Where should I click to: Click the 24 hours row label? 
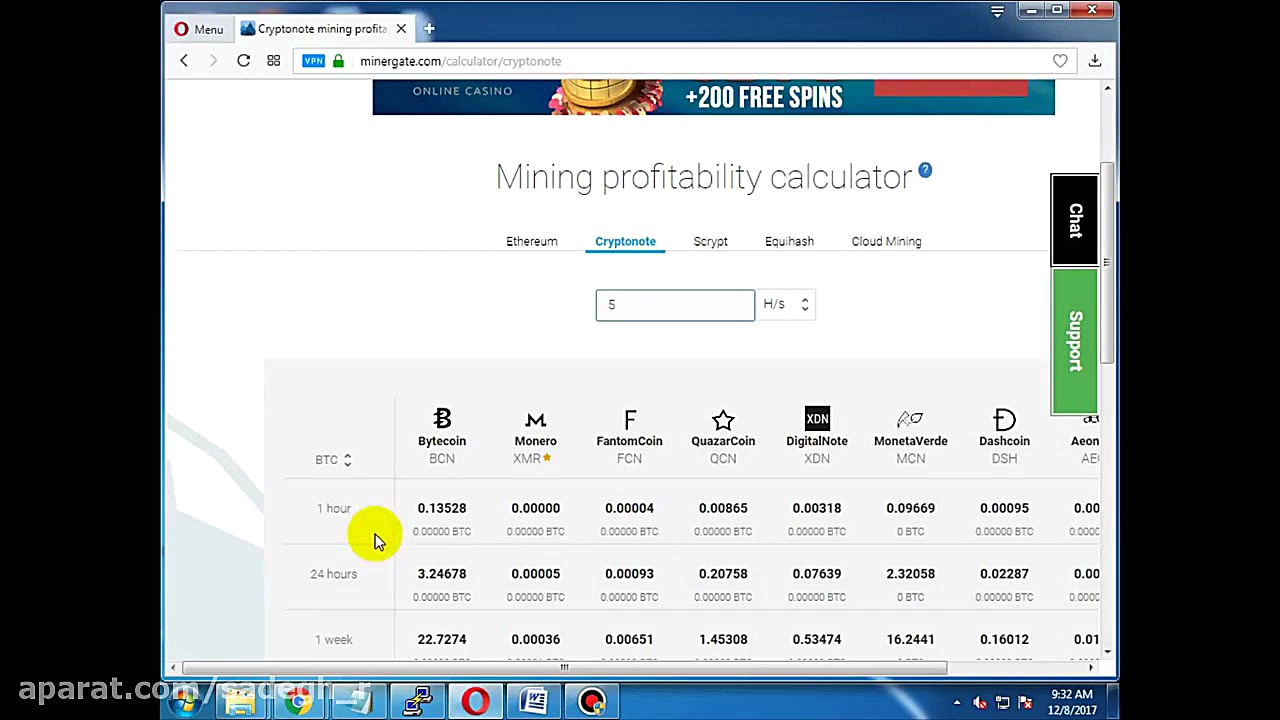[x=333, y=574]
